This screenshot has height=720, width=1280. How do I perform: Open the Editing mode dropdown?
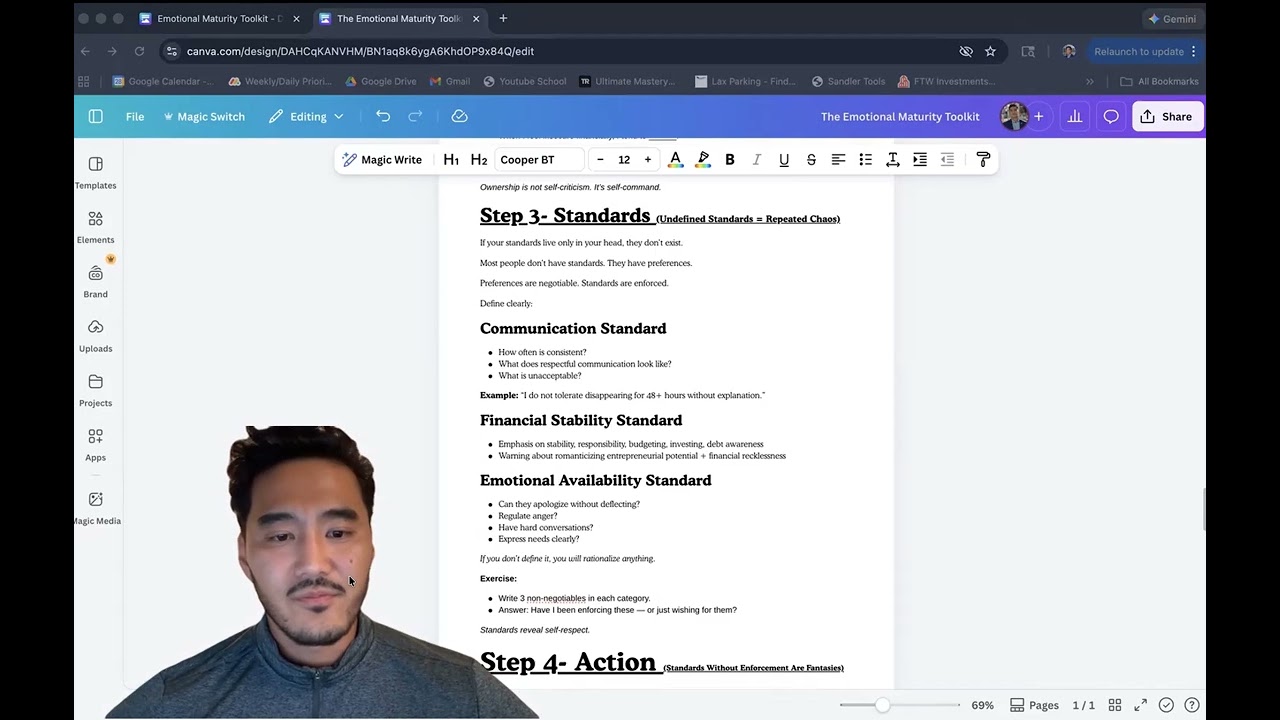point(306,116)
